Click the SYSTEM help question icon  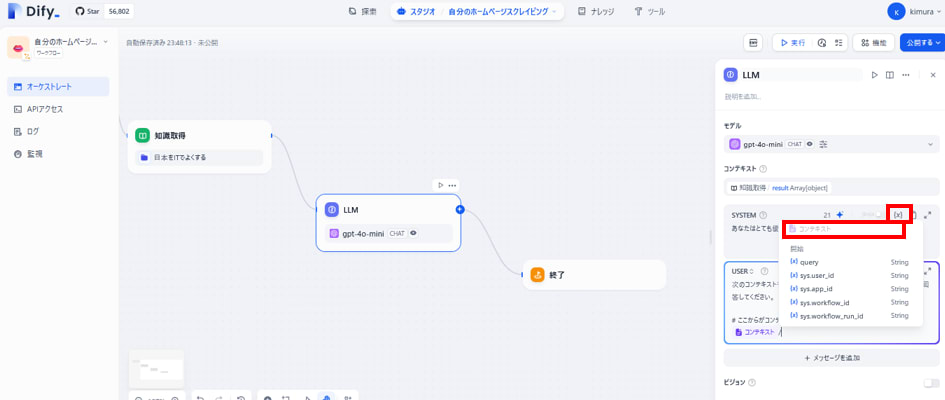763,215
